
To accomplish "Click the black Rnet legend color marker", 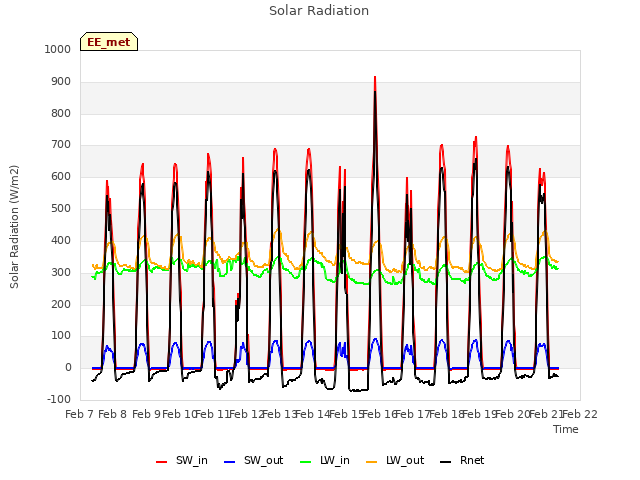I will (446, 462).
